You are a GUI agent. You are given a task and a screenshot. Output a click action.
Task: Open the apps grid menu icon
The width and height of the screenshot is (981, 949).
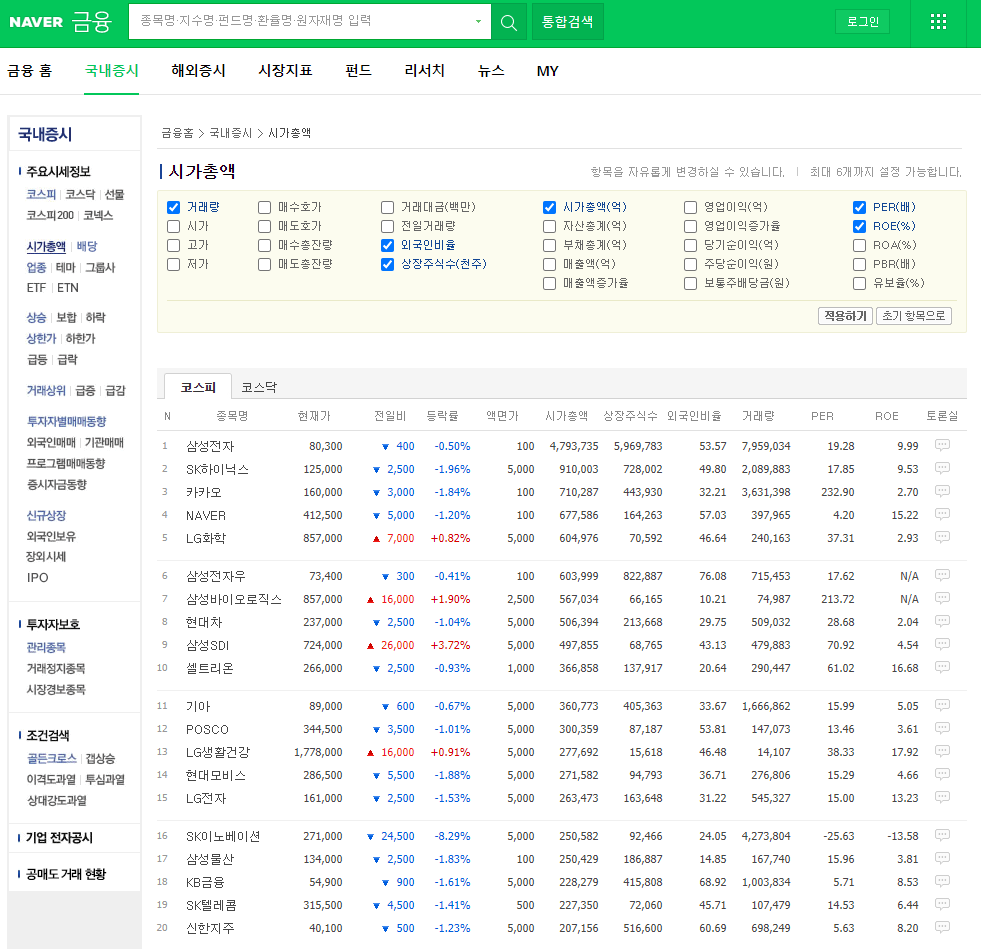click(938, 22)
